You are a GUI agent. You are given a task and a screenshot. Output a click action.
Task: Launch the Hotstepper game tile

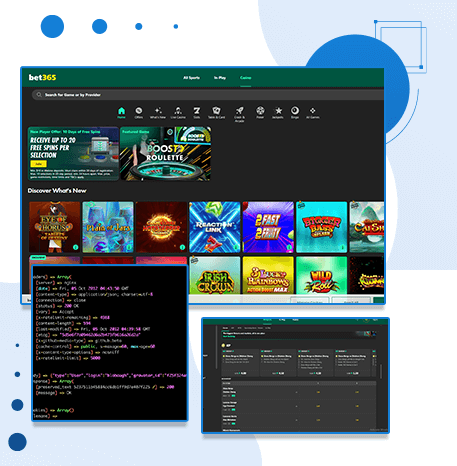[161, 227]
